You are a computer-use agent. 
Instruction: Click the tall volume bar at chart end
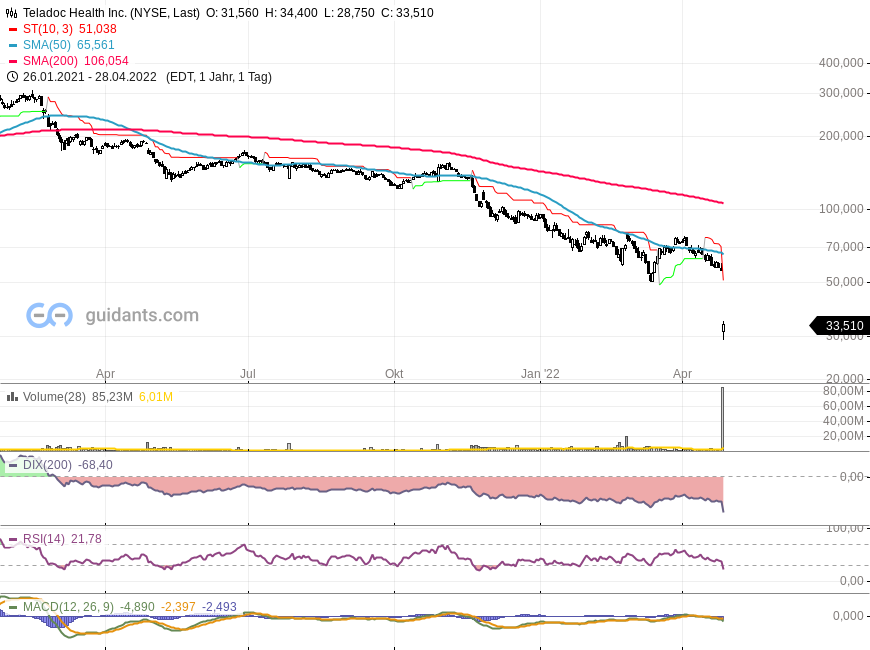click(722, 419)
